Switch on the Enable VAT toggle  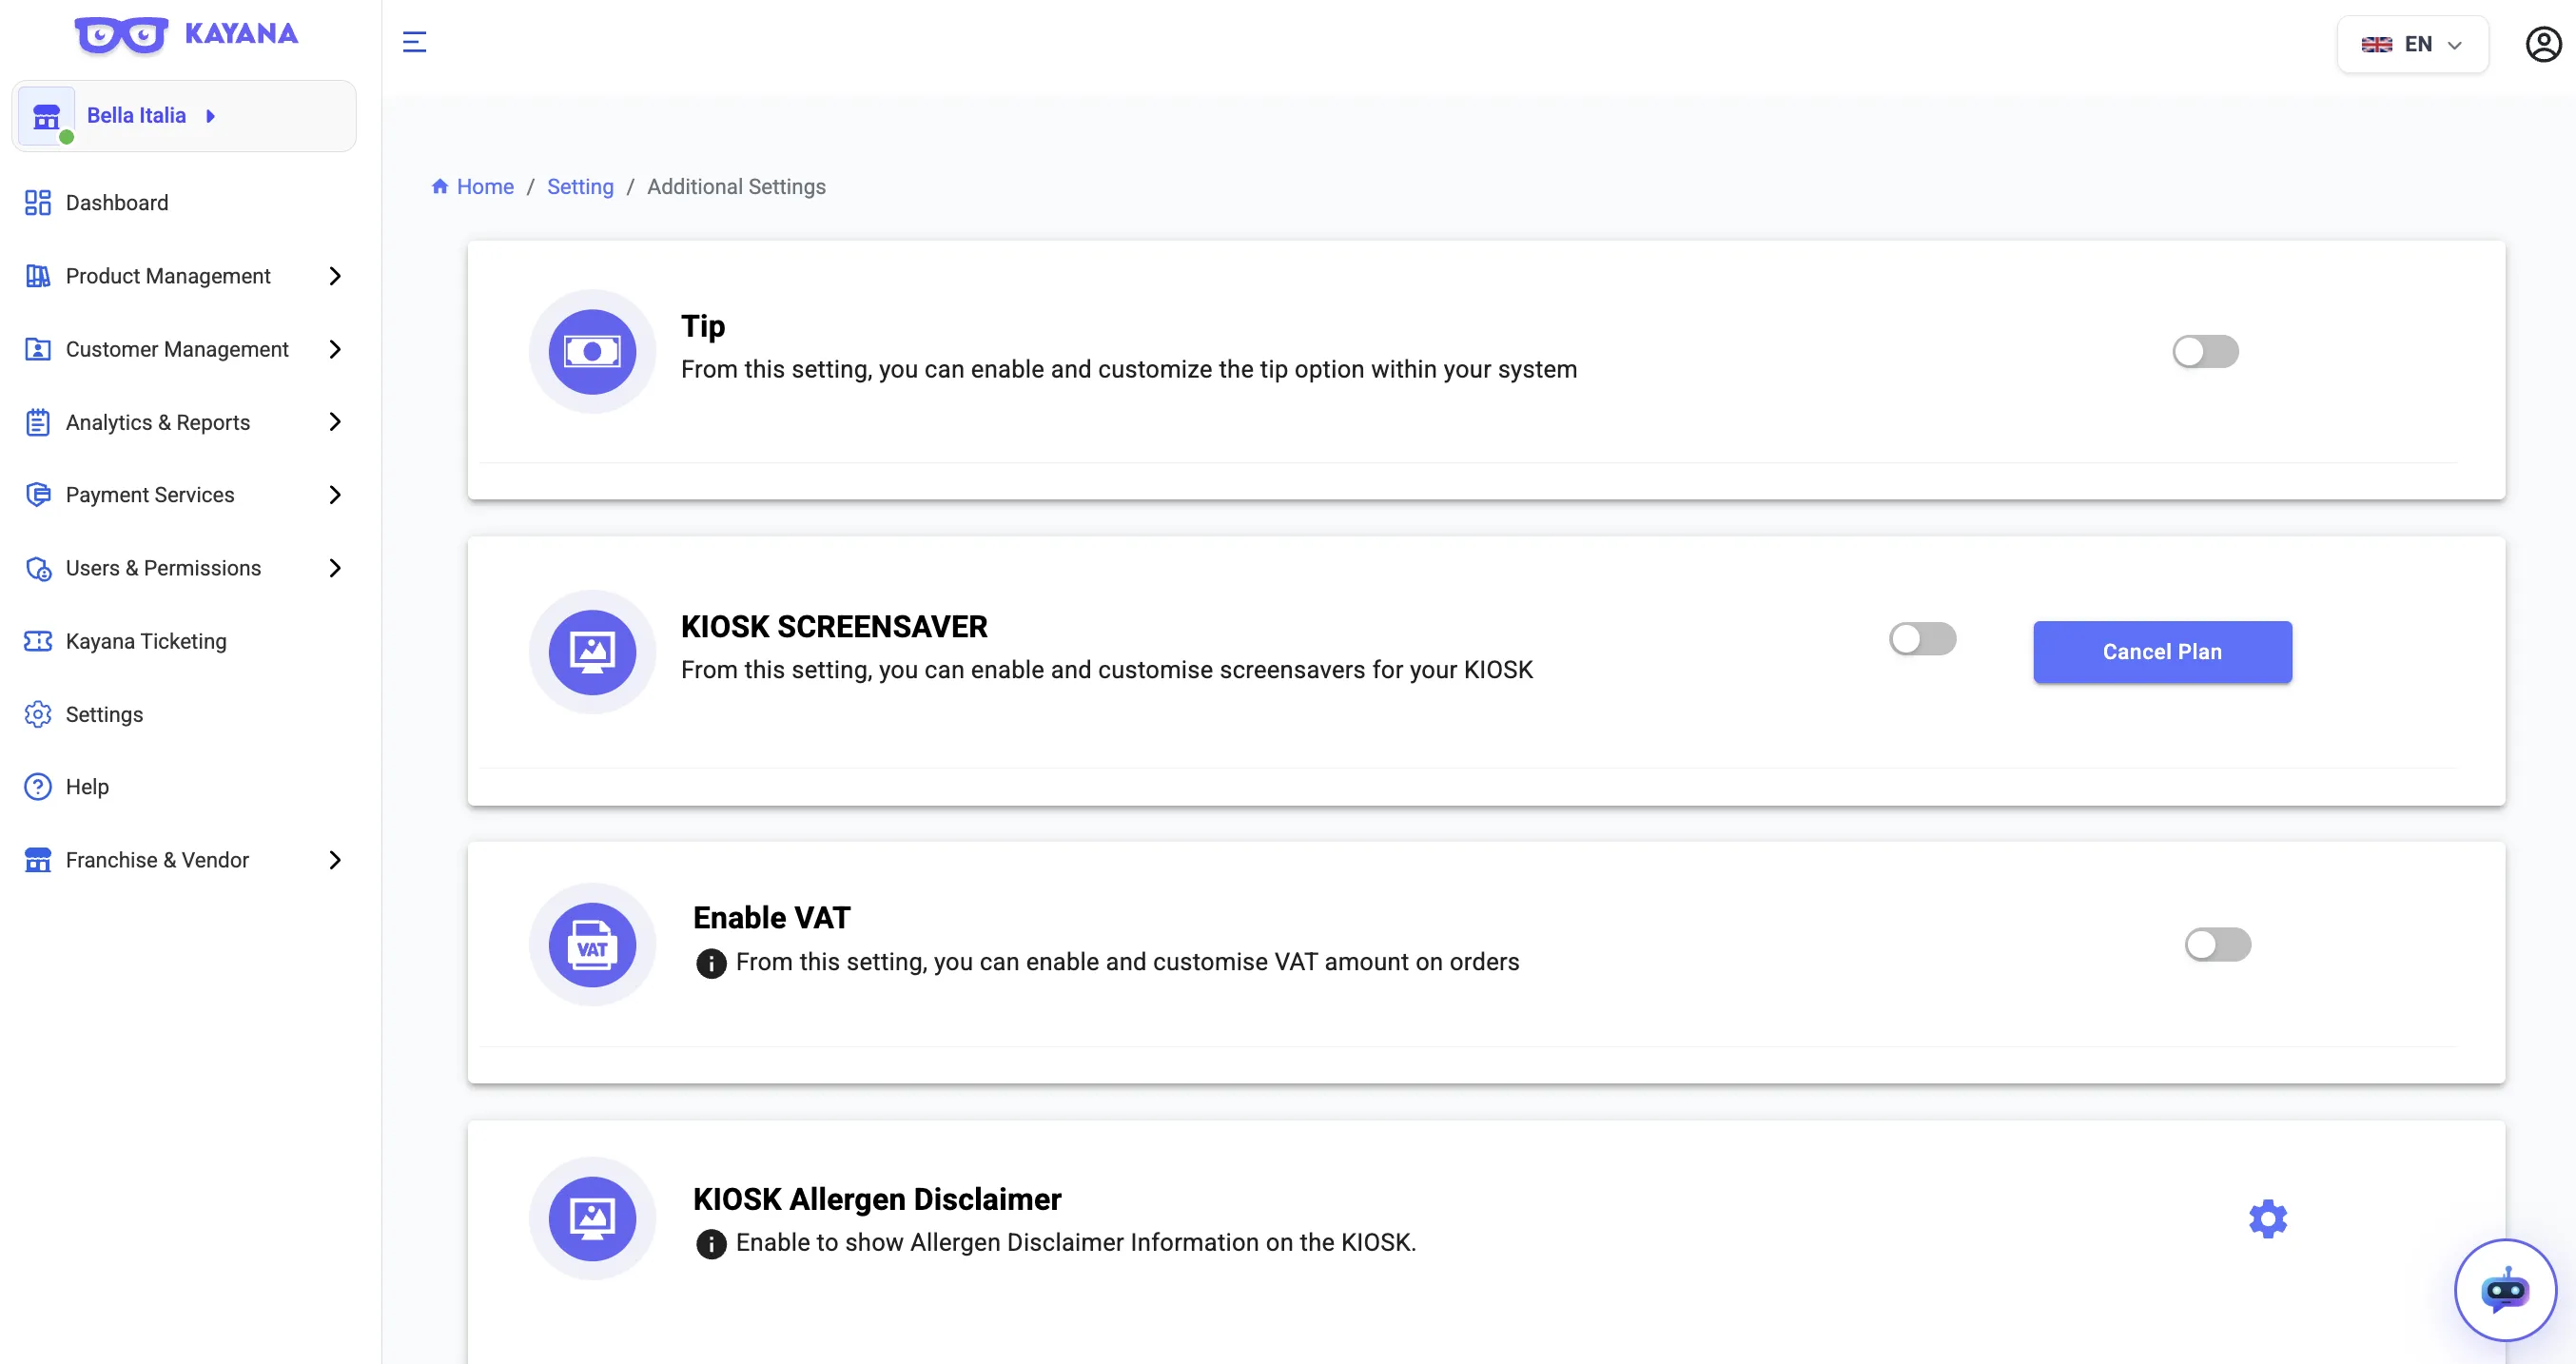(2217, 944)
